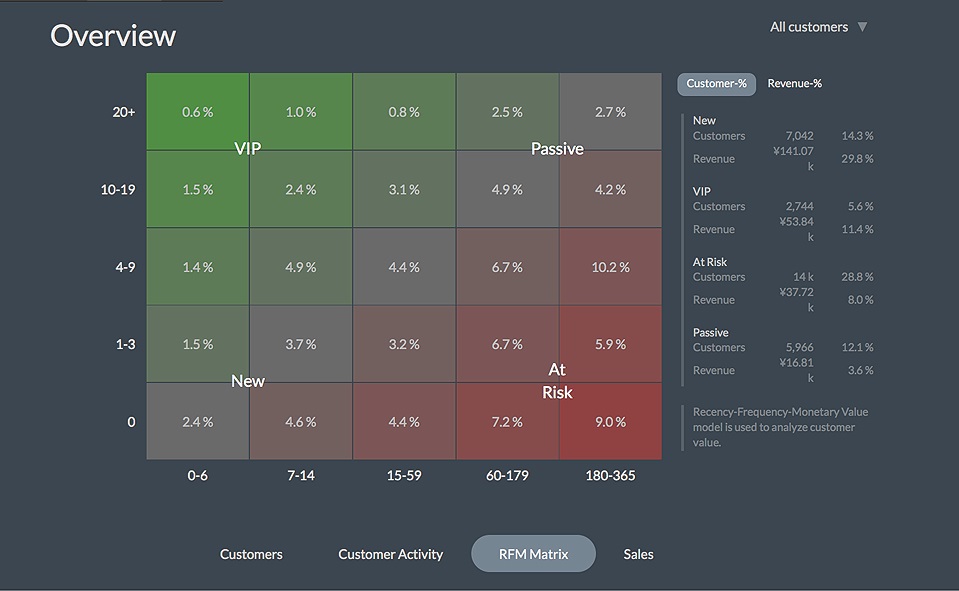This screenshot has height=591, width=959.
Task: Open the Customer Activity tab
Action: coord(390,554)
